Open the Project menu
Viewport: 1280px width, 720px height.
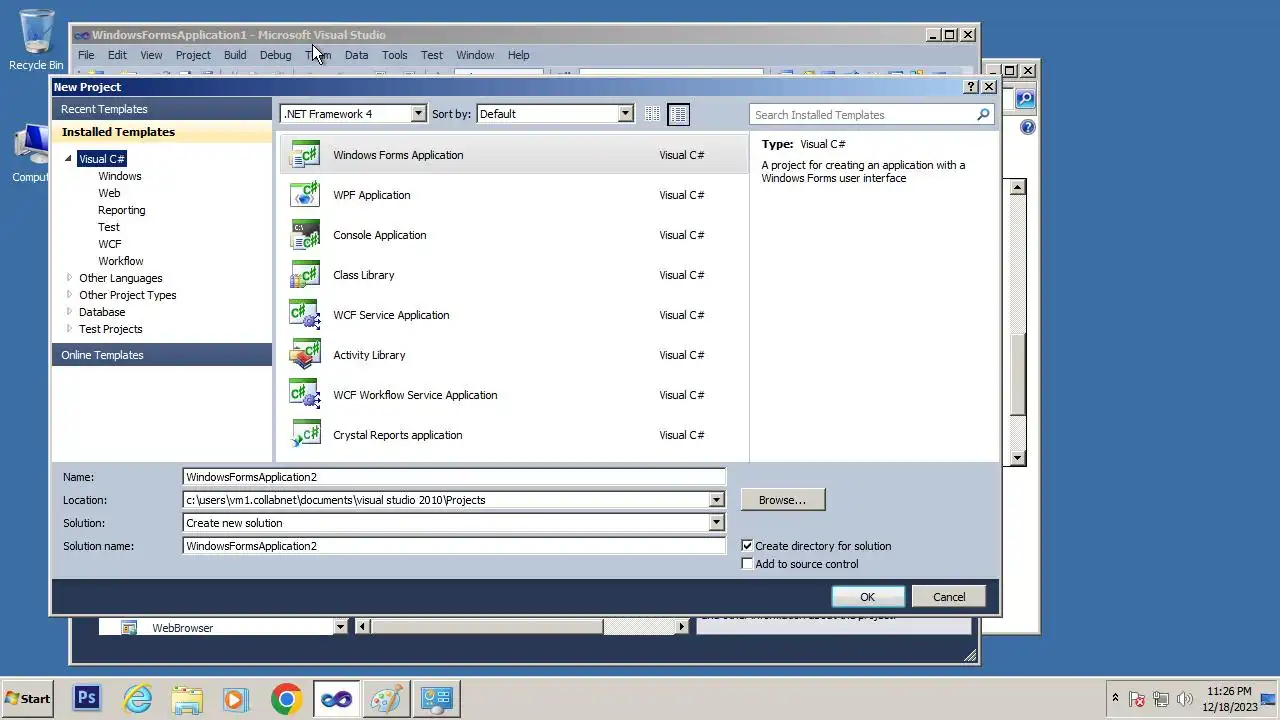(x=193, y=55)
